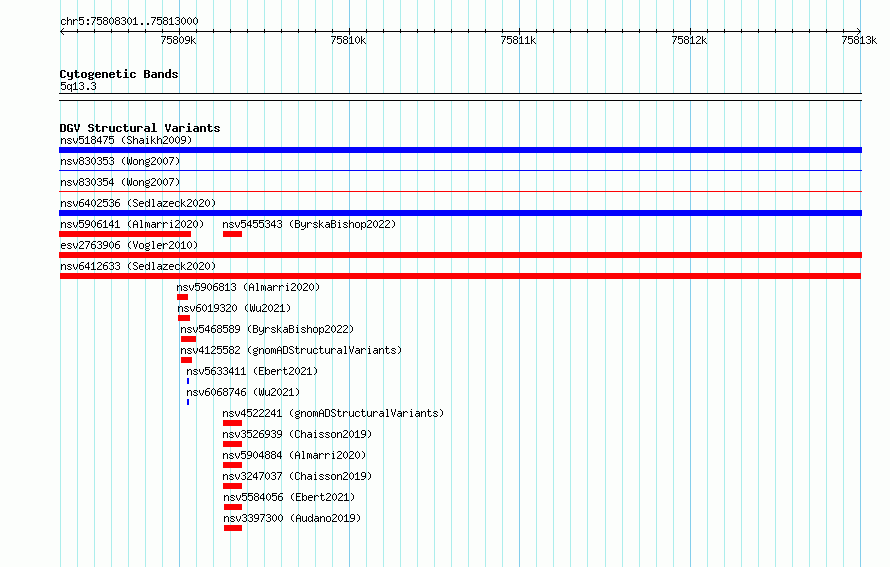Open the esv2763906 (Vogler2010) label
The height and width of the screenshot is (567, 890).
pyautogui.click(x=129, y=245)
